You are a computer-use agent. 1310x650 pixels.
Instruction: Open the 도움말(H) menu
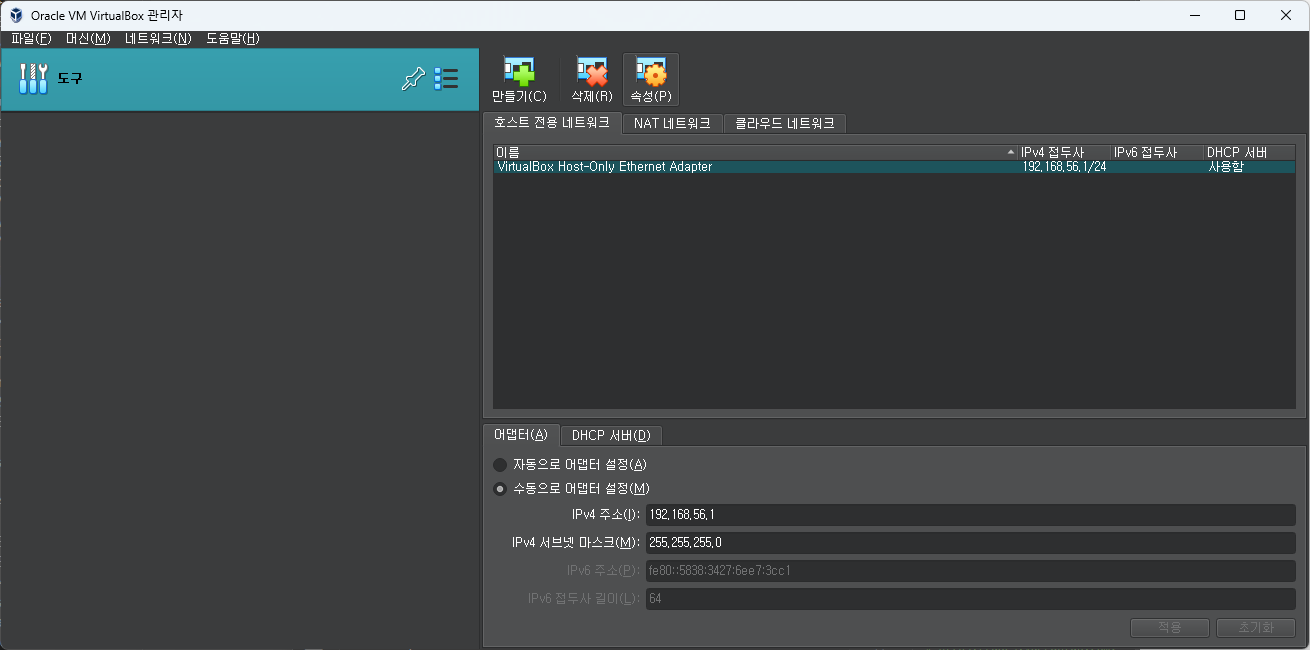click(x=232, y=38)
